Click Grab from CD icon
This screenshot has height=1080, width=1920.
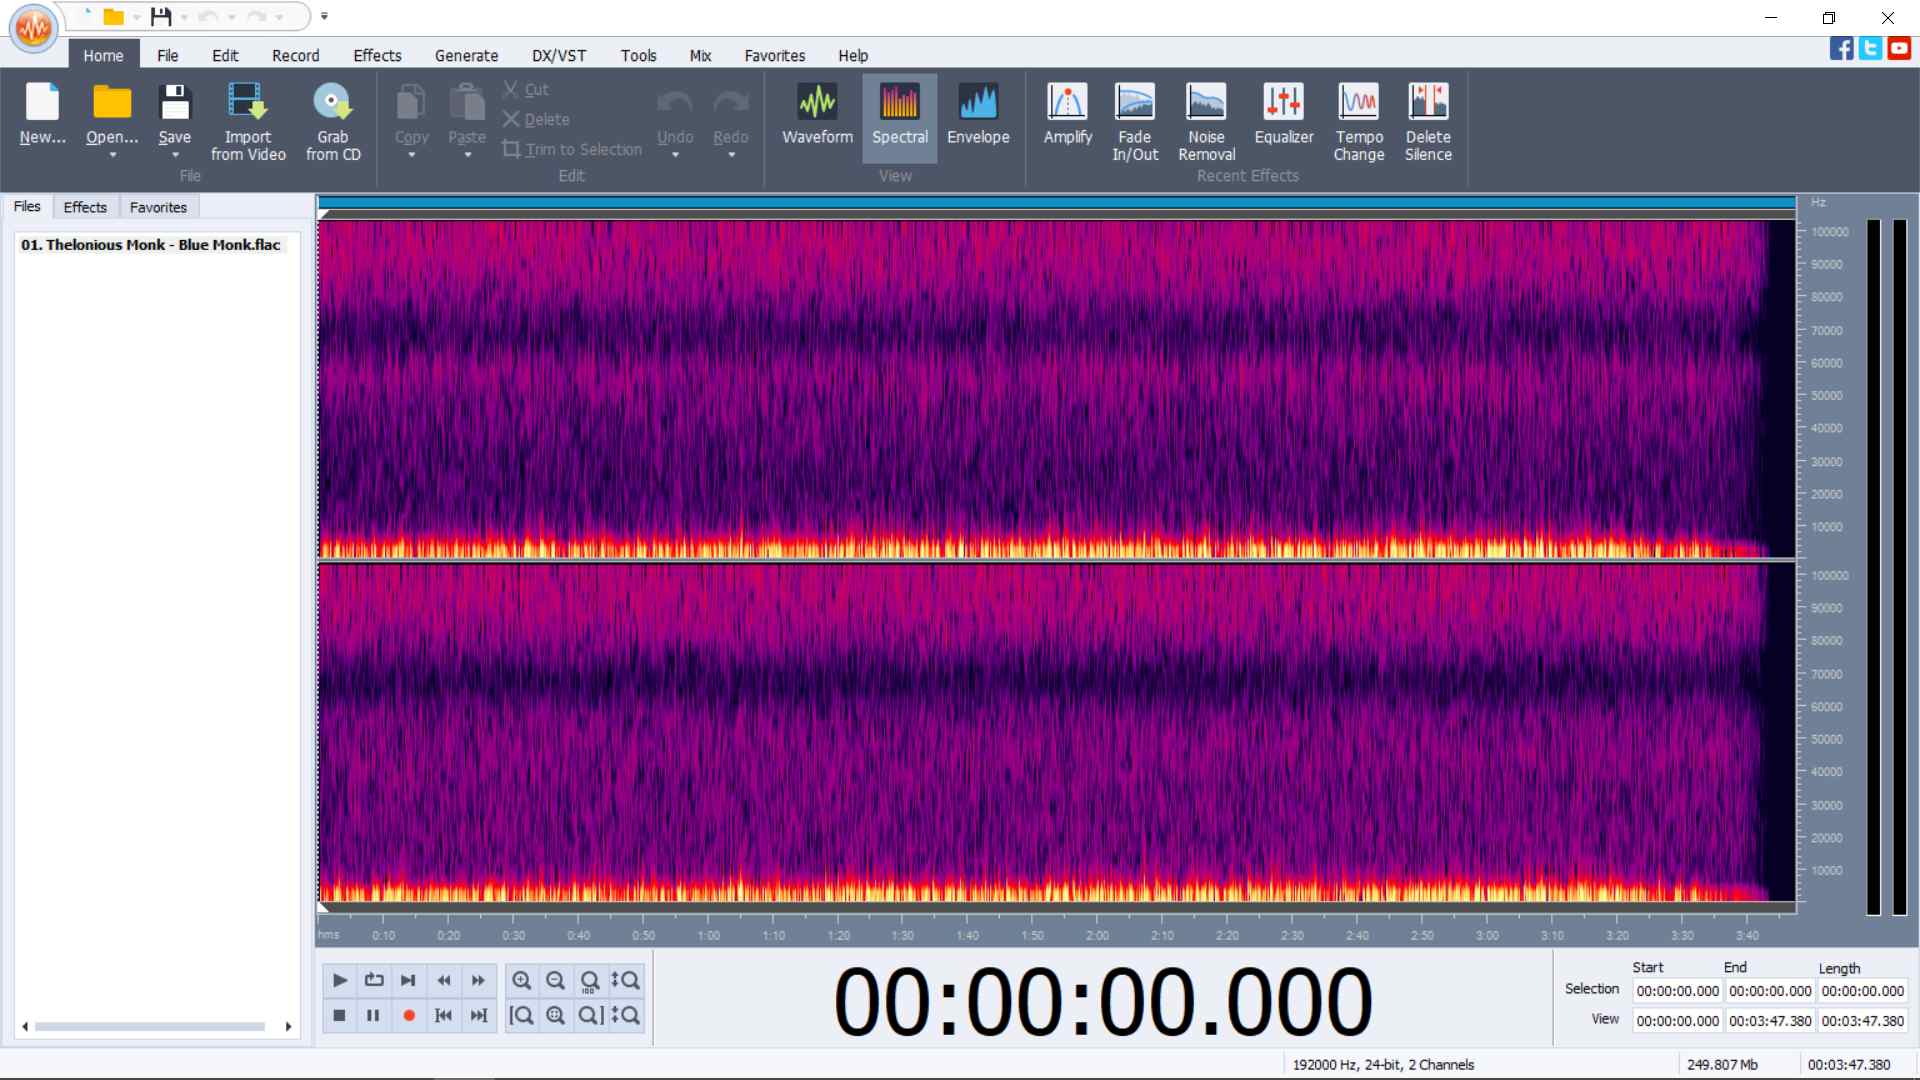[x=333, y=122]
